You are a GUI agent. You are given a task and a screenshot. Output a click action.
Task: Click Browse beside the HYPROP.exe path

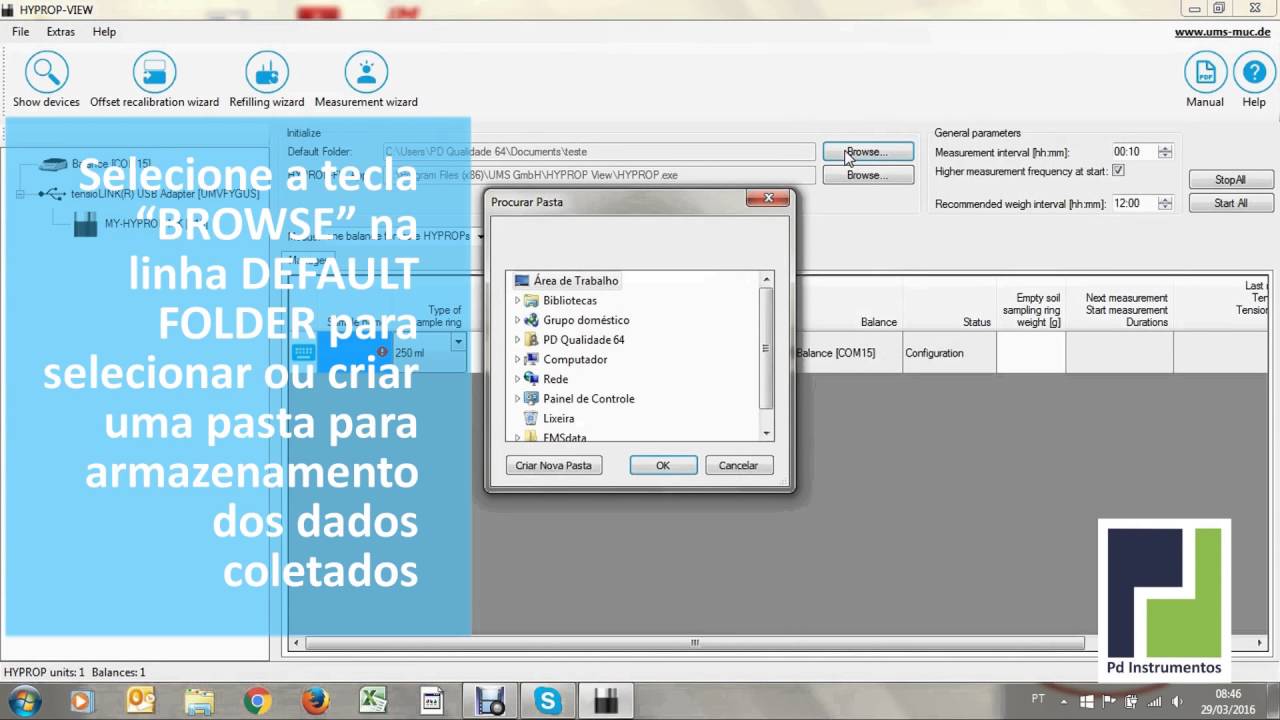(868, 175)
